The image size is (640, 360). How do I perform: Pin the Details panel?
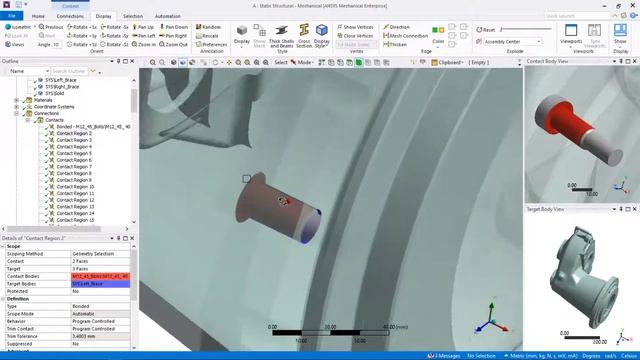pos(118,238)
